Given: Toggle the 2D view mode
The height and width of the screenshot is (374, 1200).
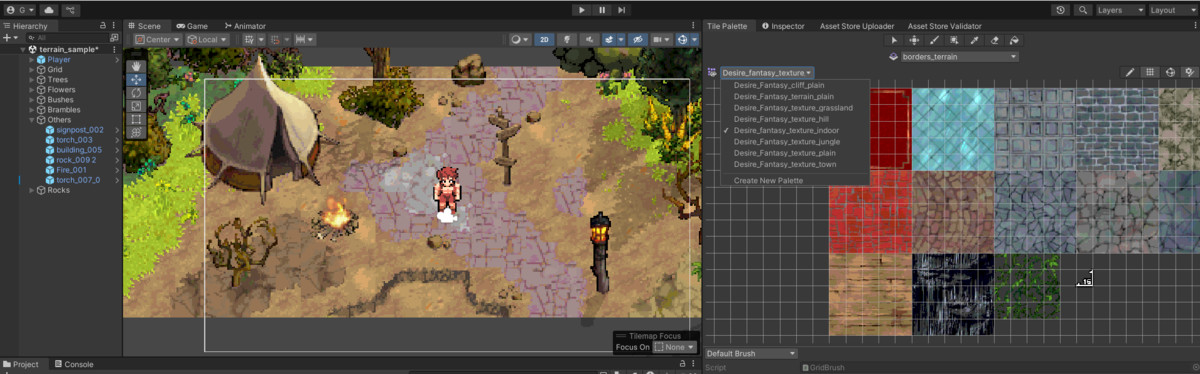Looking at the screenshot, I should (545, 39).
